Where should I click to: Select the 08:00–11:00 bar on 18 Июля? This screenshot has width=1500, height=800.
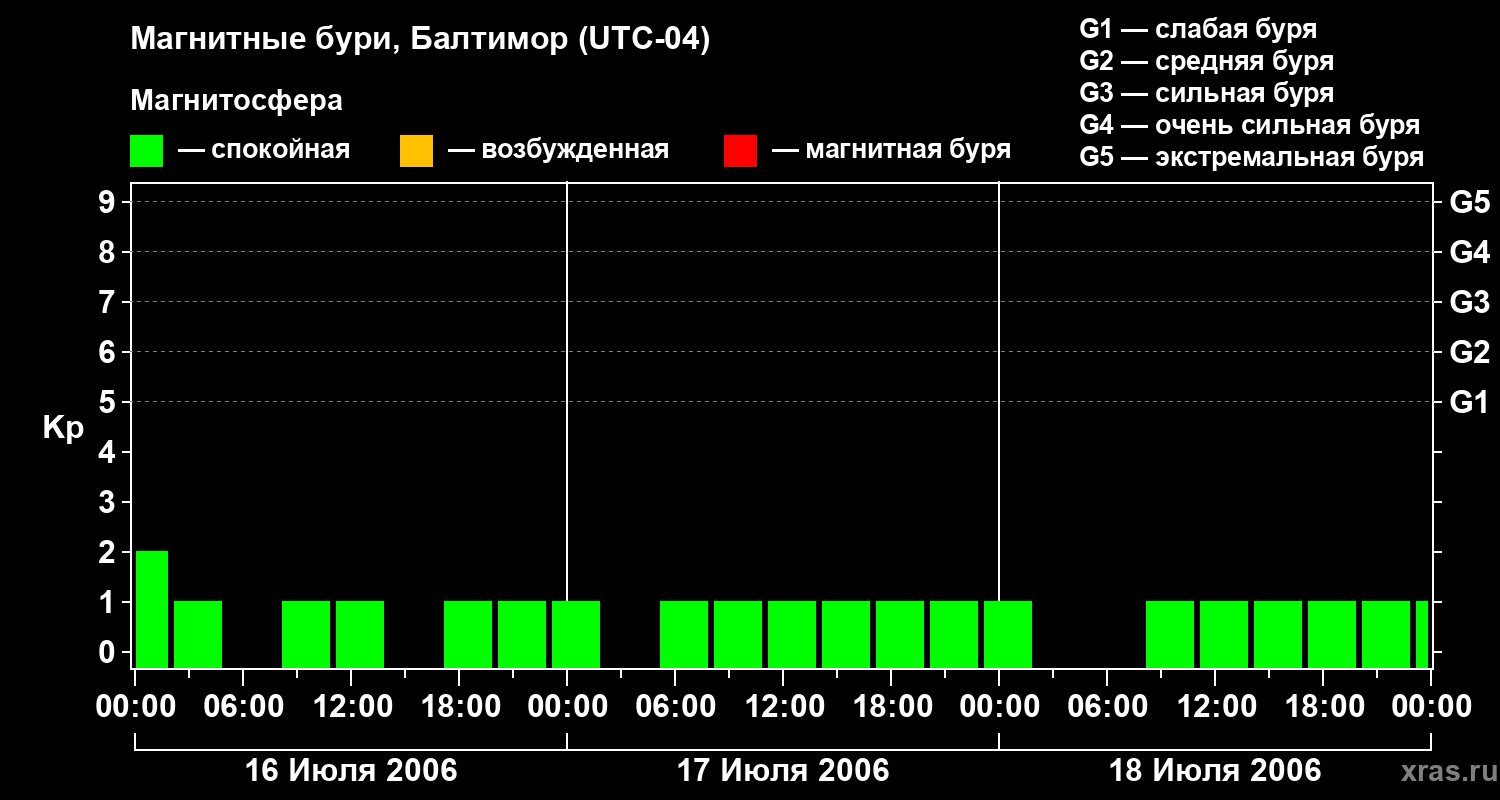(x=1170, y=634)
